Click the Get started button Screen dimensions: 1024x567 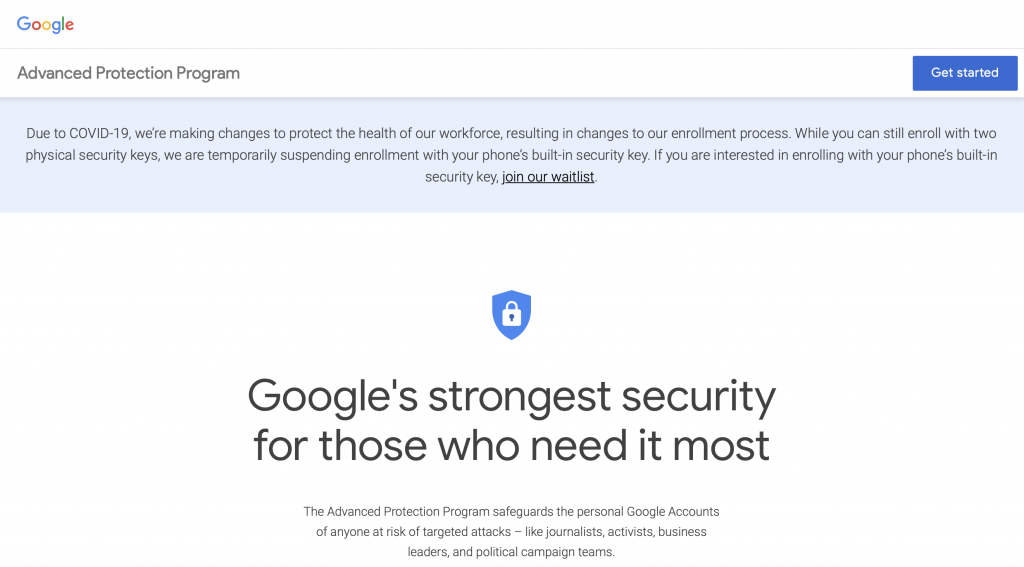click(965, 73)
